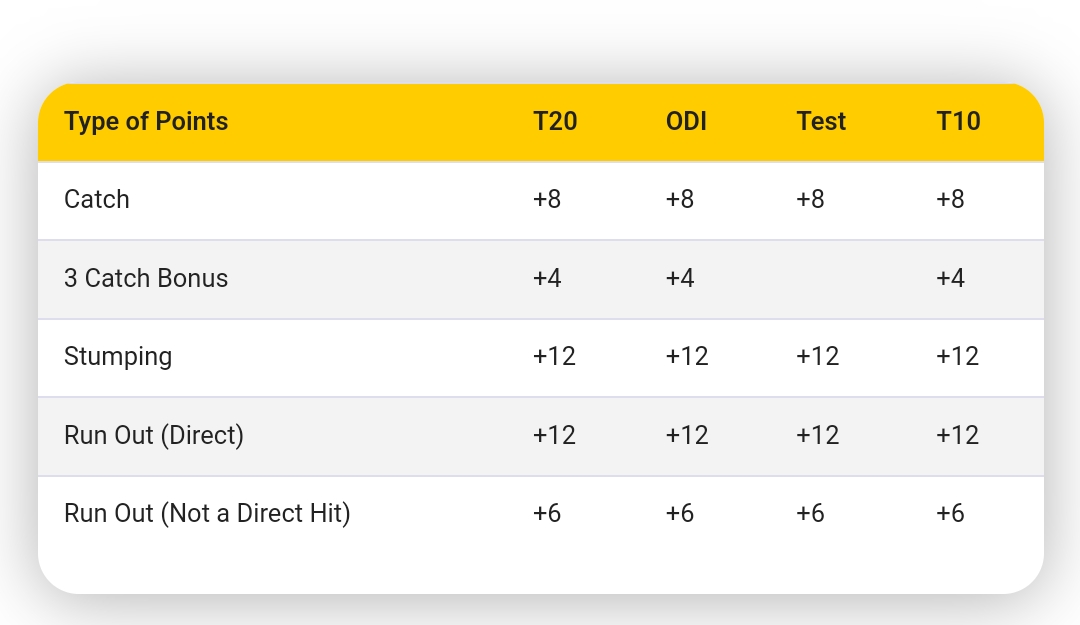
Task: Click the '3 Catch Bonus' row label
Action: tap(146, 278)
